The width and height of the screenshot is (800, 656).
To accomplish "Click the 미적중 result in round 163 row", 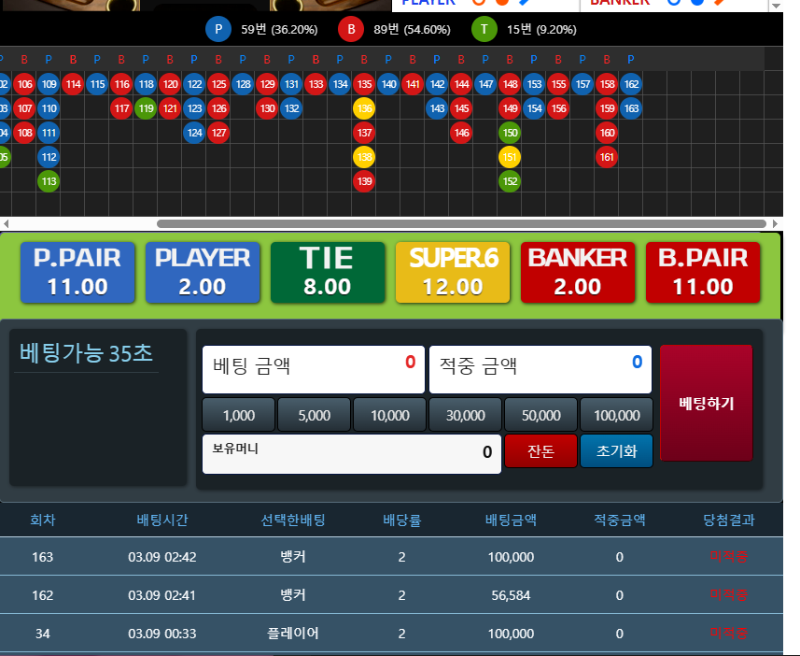I will [x=729, y=556].
